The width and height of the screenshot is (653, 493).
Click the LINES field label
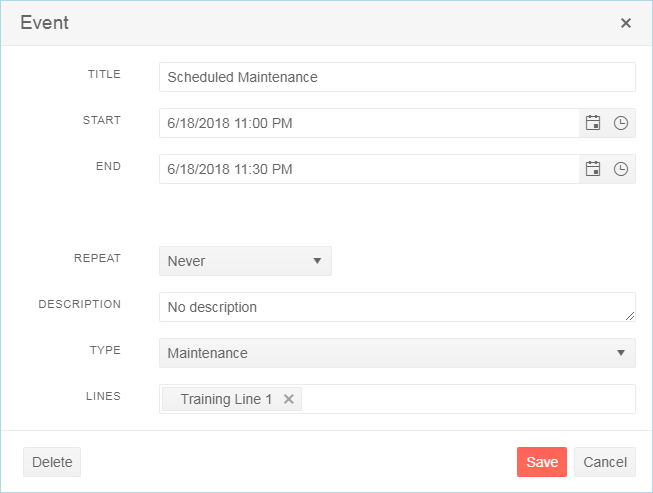point(102,396)
